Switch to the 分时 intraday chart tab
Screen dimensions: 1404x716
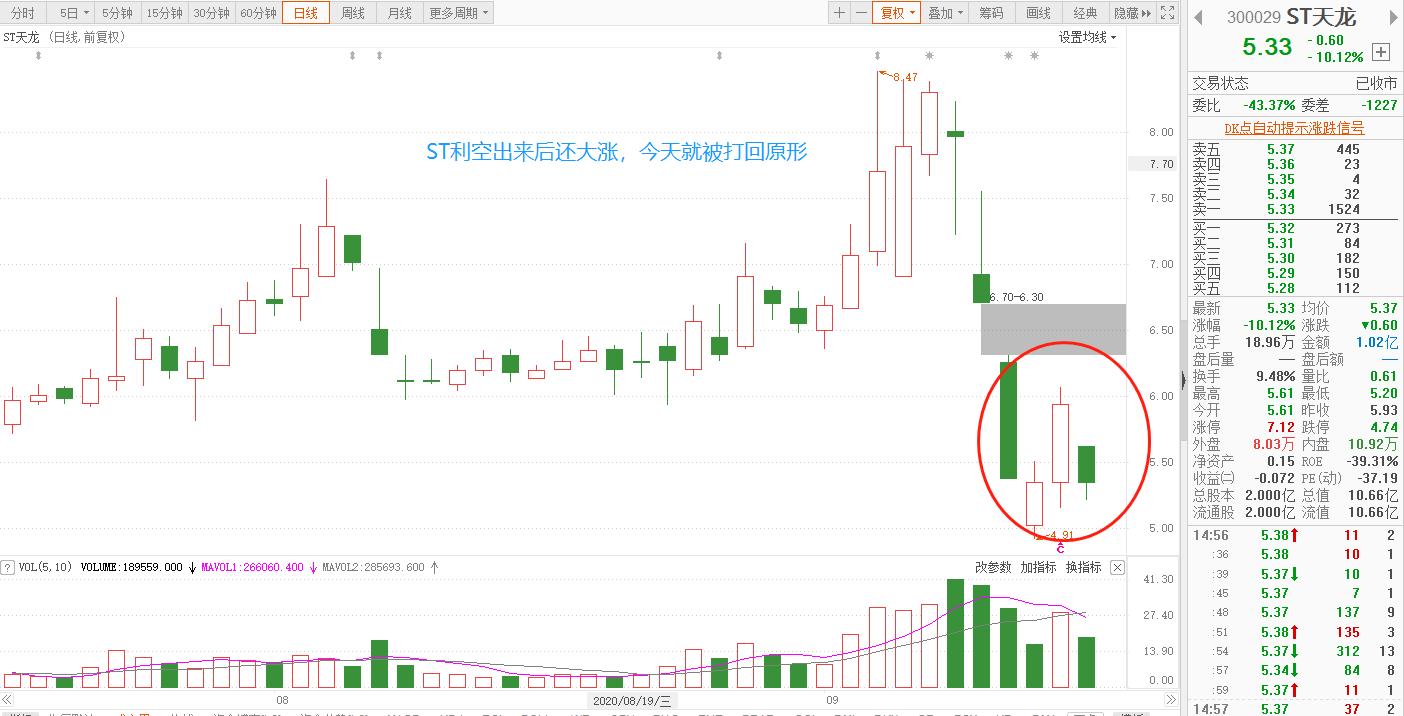click(x=22, y=13)
